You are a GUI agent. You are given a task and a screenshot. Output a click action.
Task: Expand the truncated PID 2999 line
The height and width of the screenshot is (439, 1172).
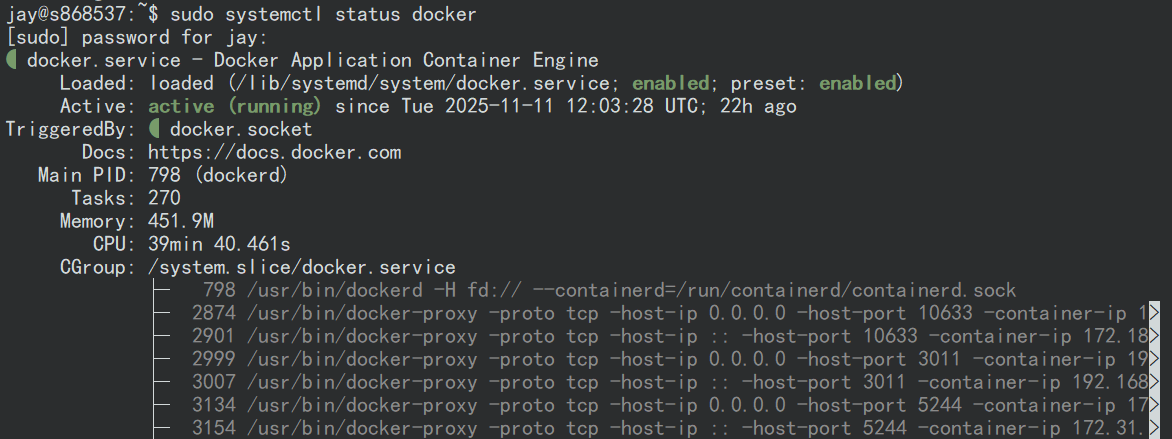tap(1153, 359)
